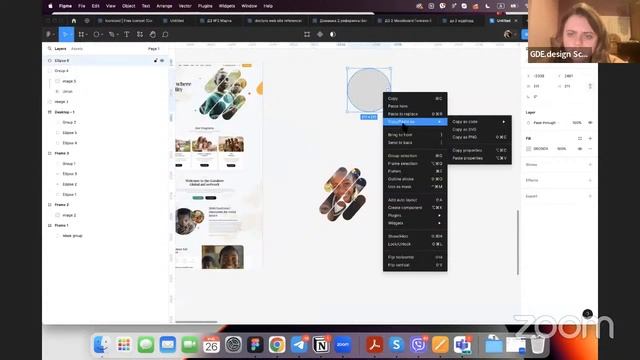Open the Resources tool in toolbar
640x360 pixels.
tap(140, 34)
